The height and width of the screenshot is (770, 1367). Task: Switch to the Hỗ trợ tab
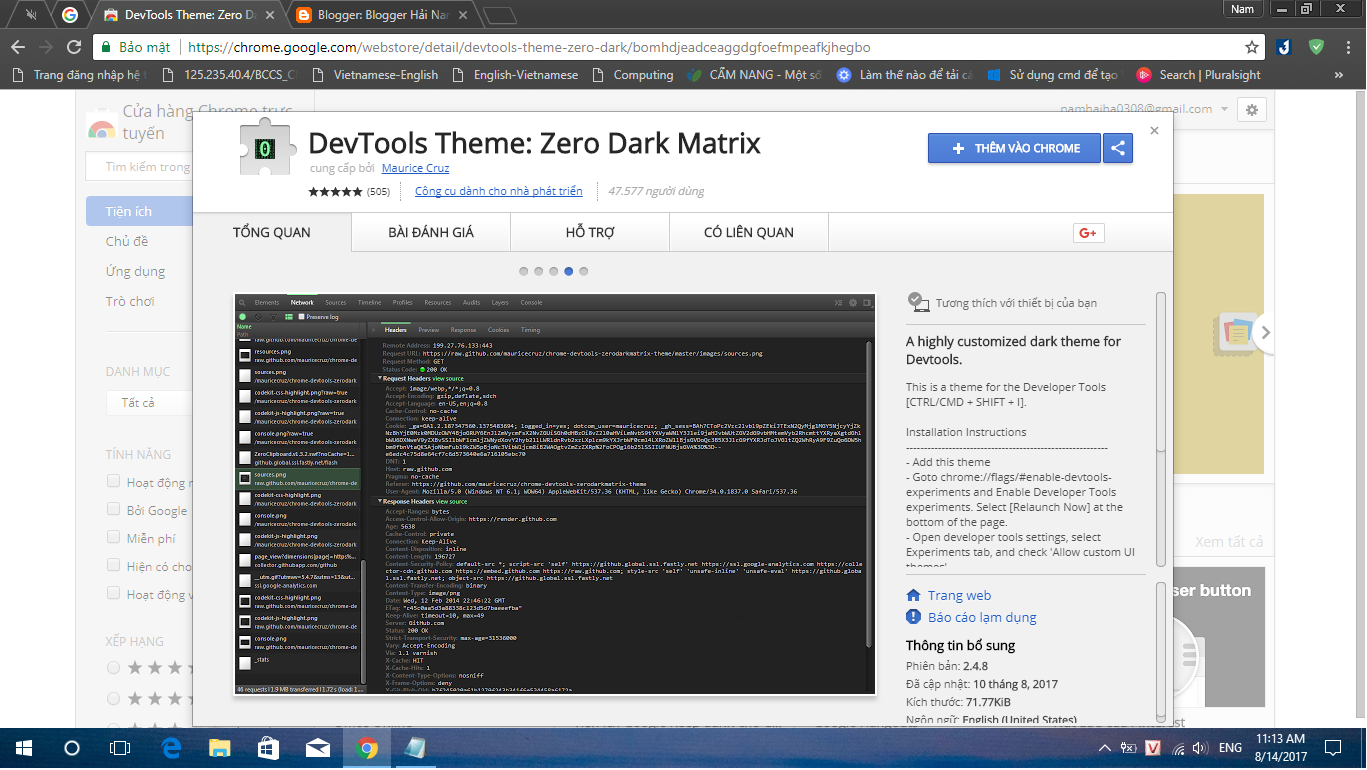click(x=590, y=232)
